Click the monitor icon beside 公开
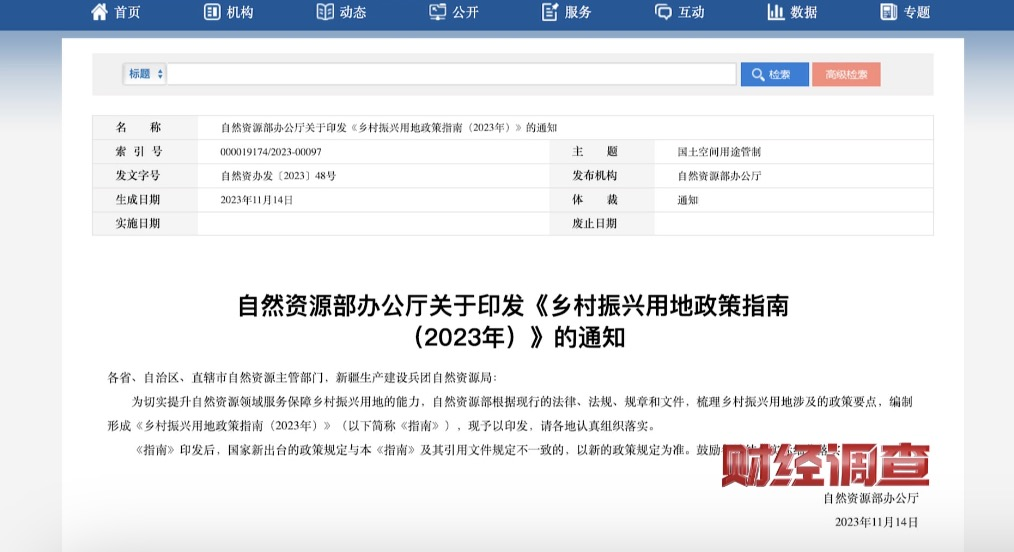 pos(438,12)
